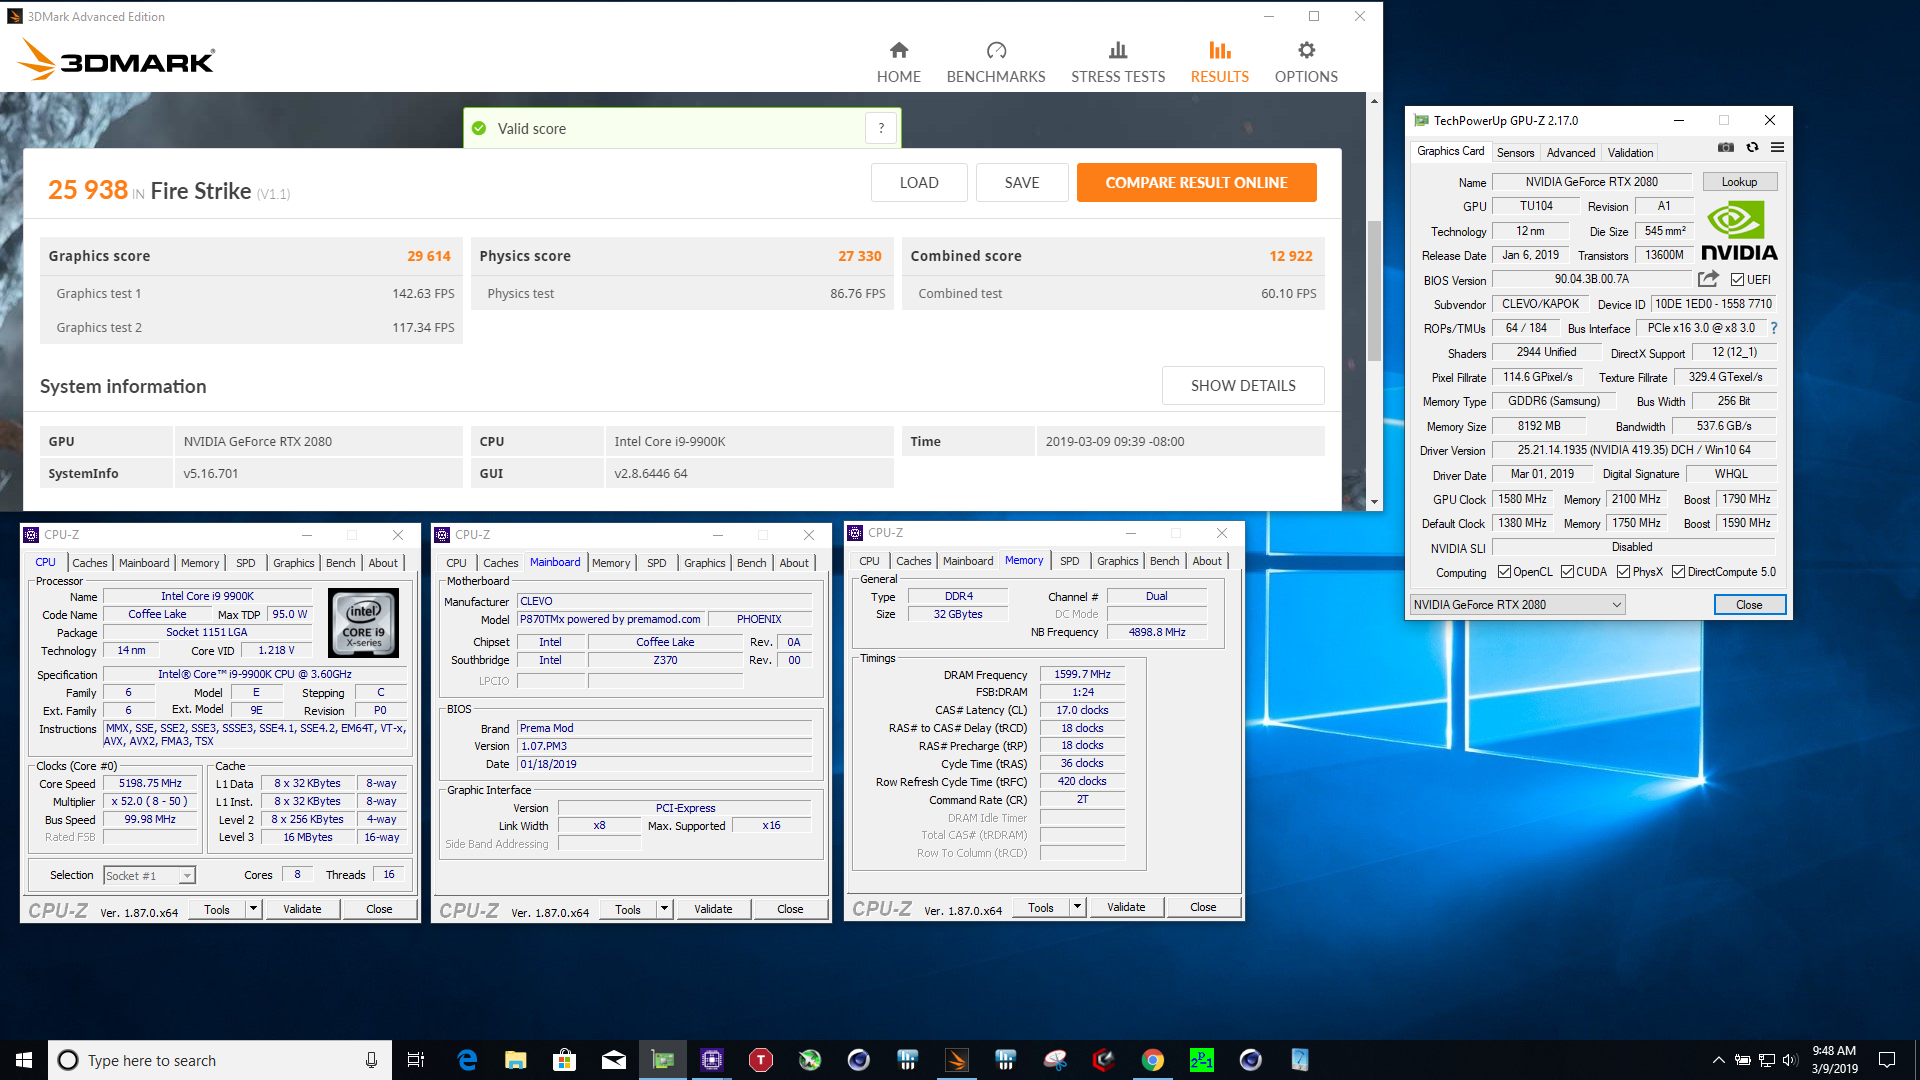The width and height of the screenshot is (1920, 1080).
Task: Click the question mark beside Valid score
Action: (x=881, y=128)
